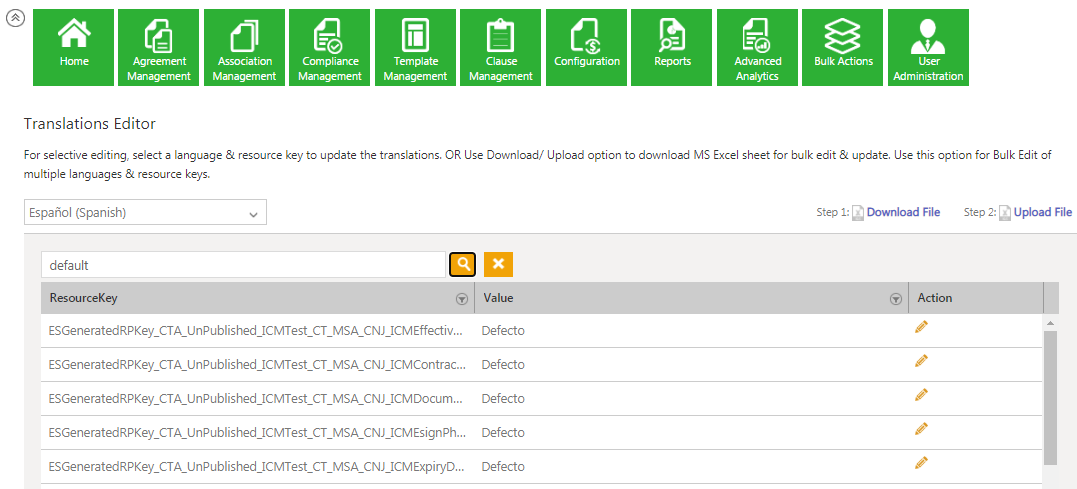Screen dimensions: 1077x489
Task: Open the Value column filter
Action: (x=895, y=299)
